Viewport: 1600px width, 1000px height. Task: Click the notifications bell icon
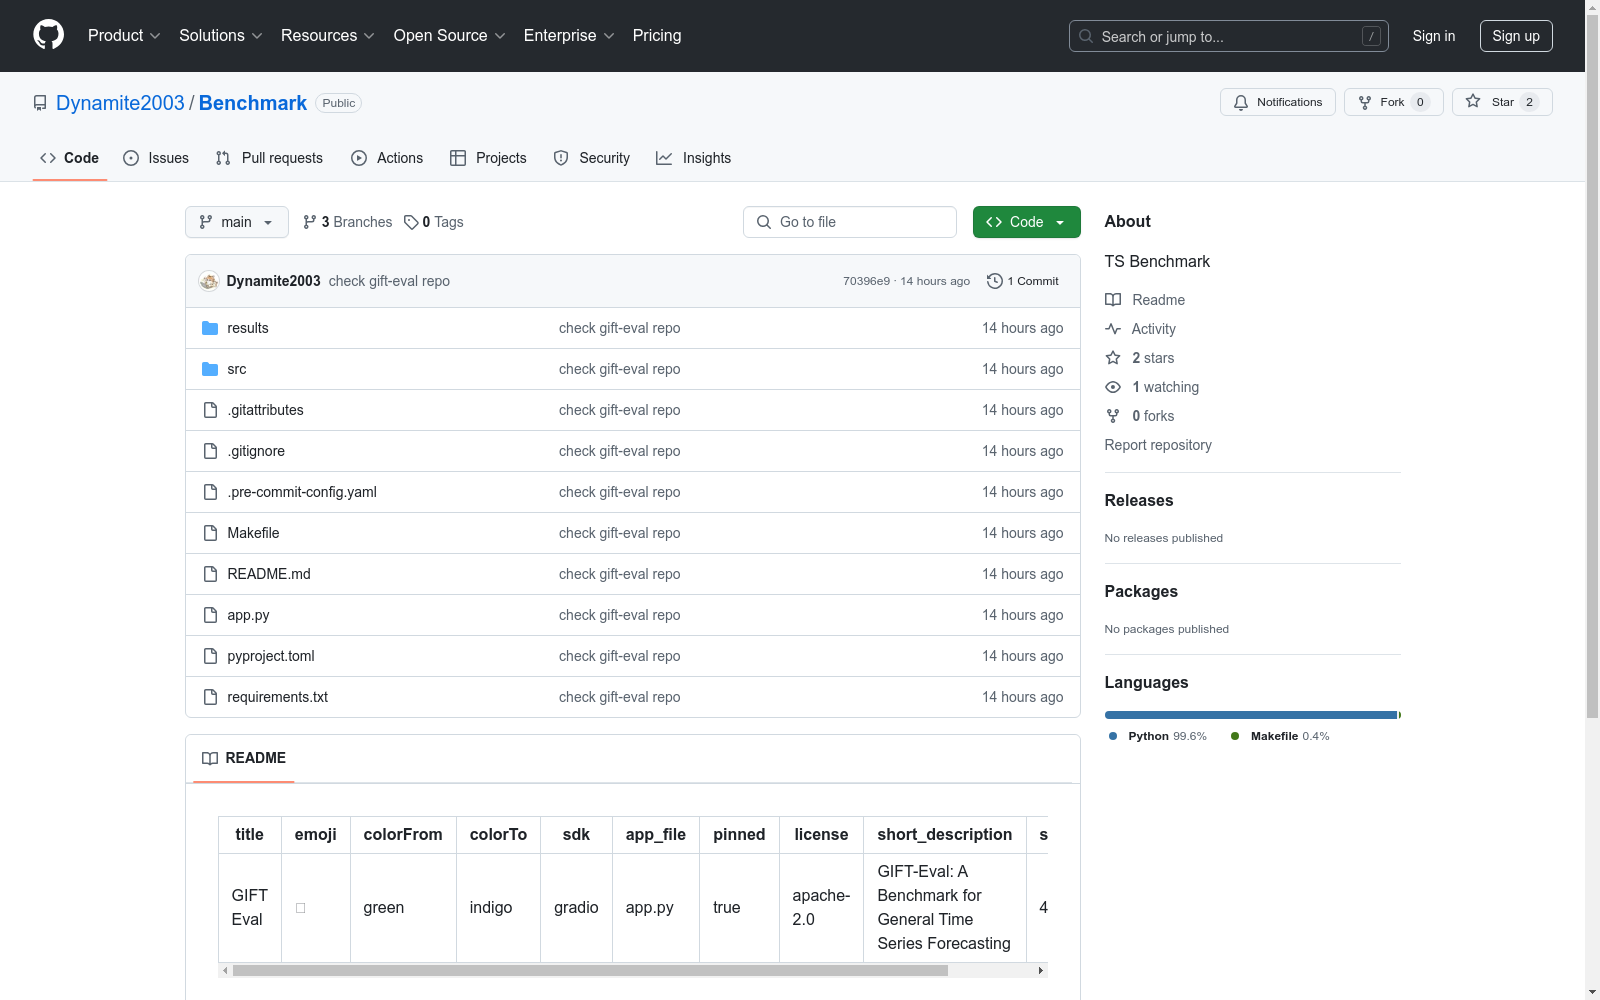(1241, 102)
